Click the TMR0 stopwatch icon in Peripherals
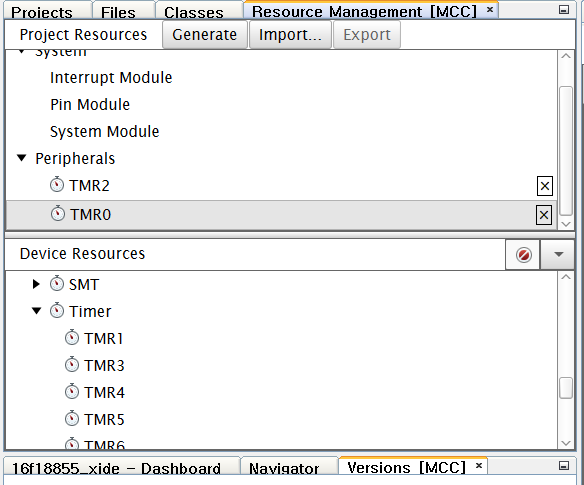 (x=58, y=213)
